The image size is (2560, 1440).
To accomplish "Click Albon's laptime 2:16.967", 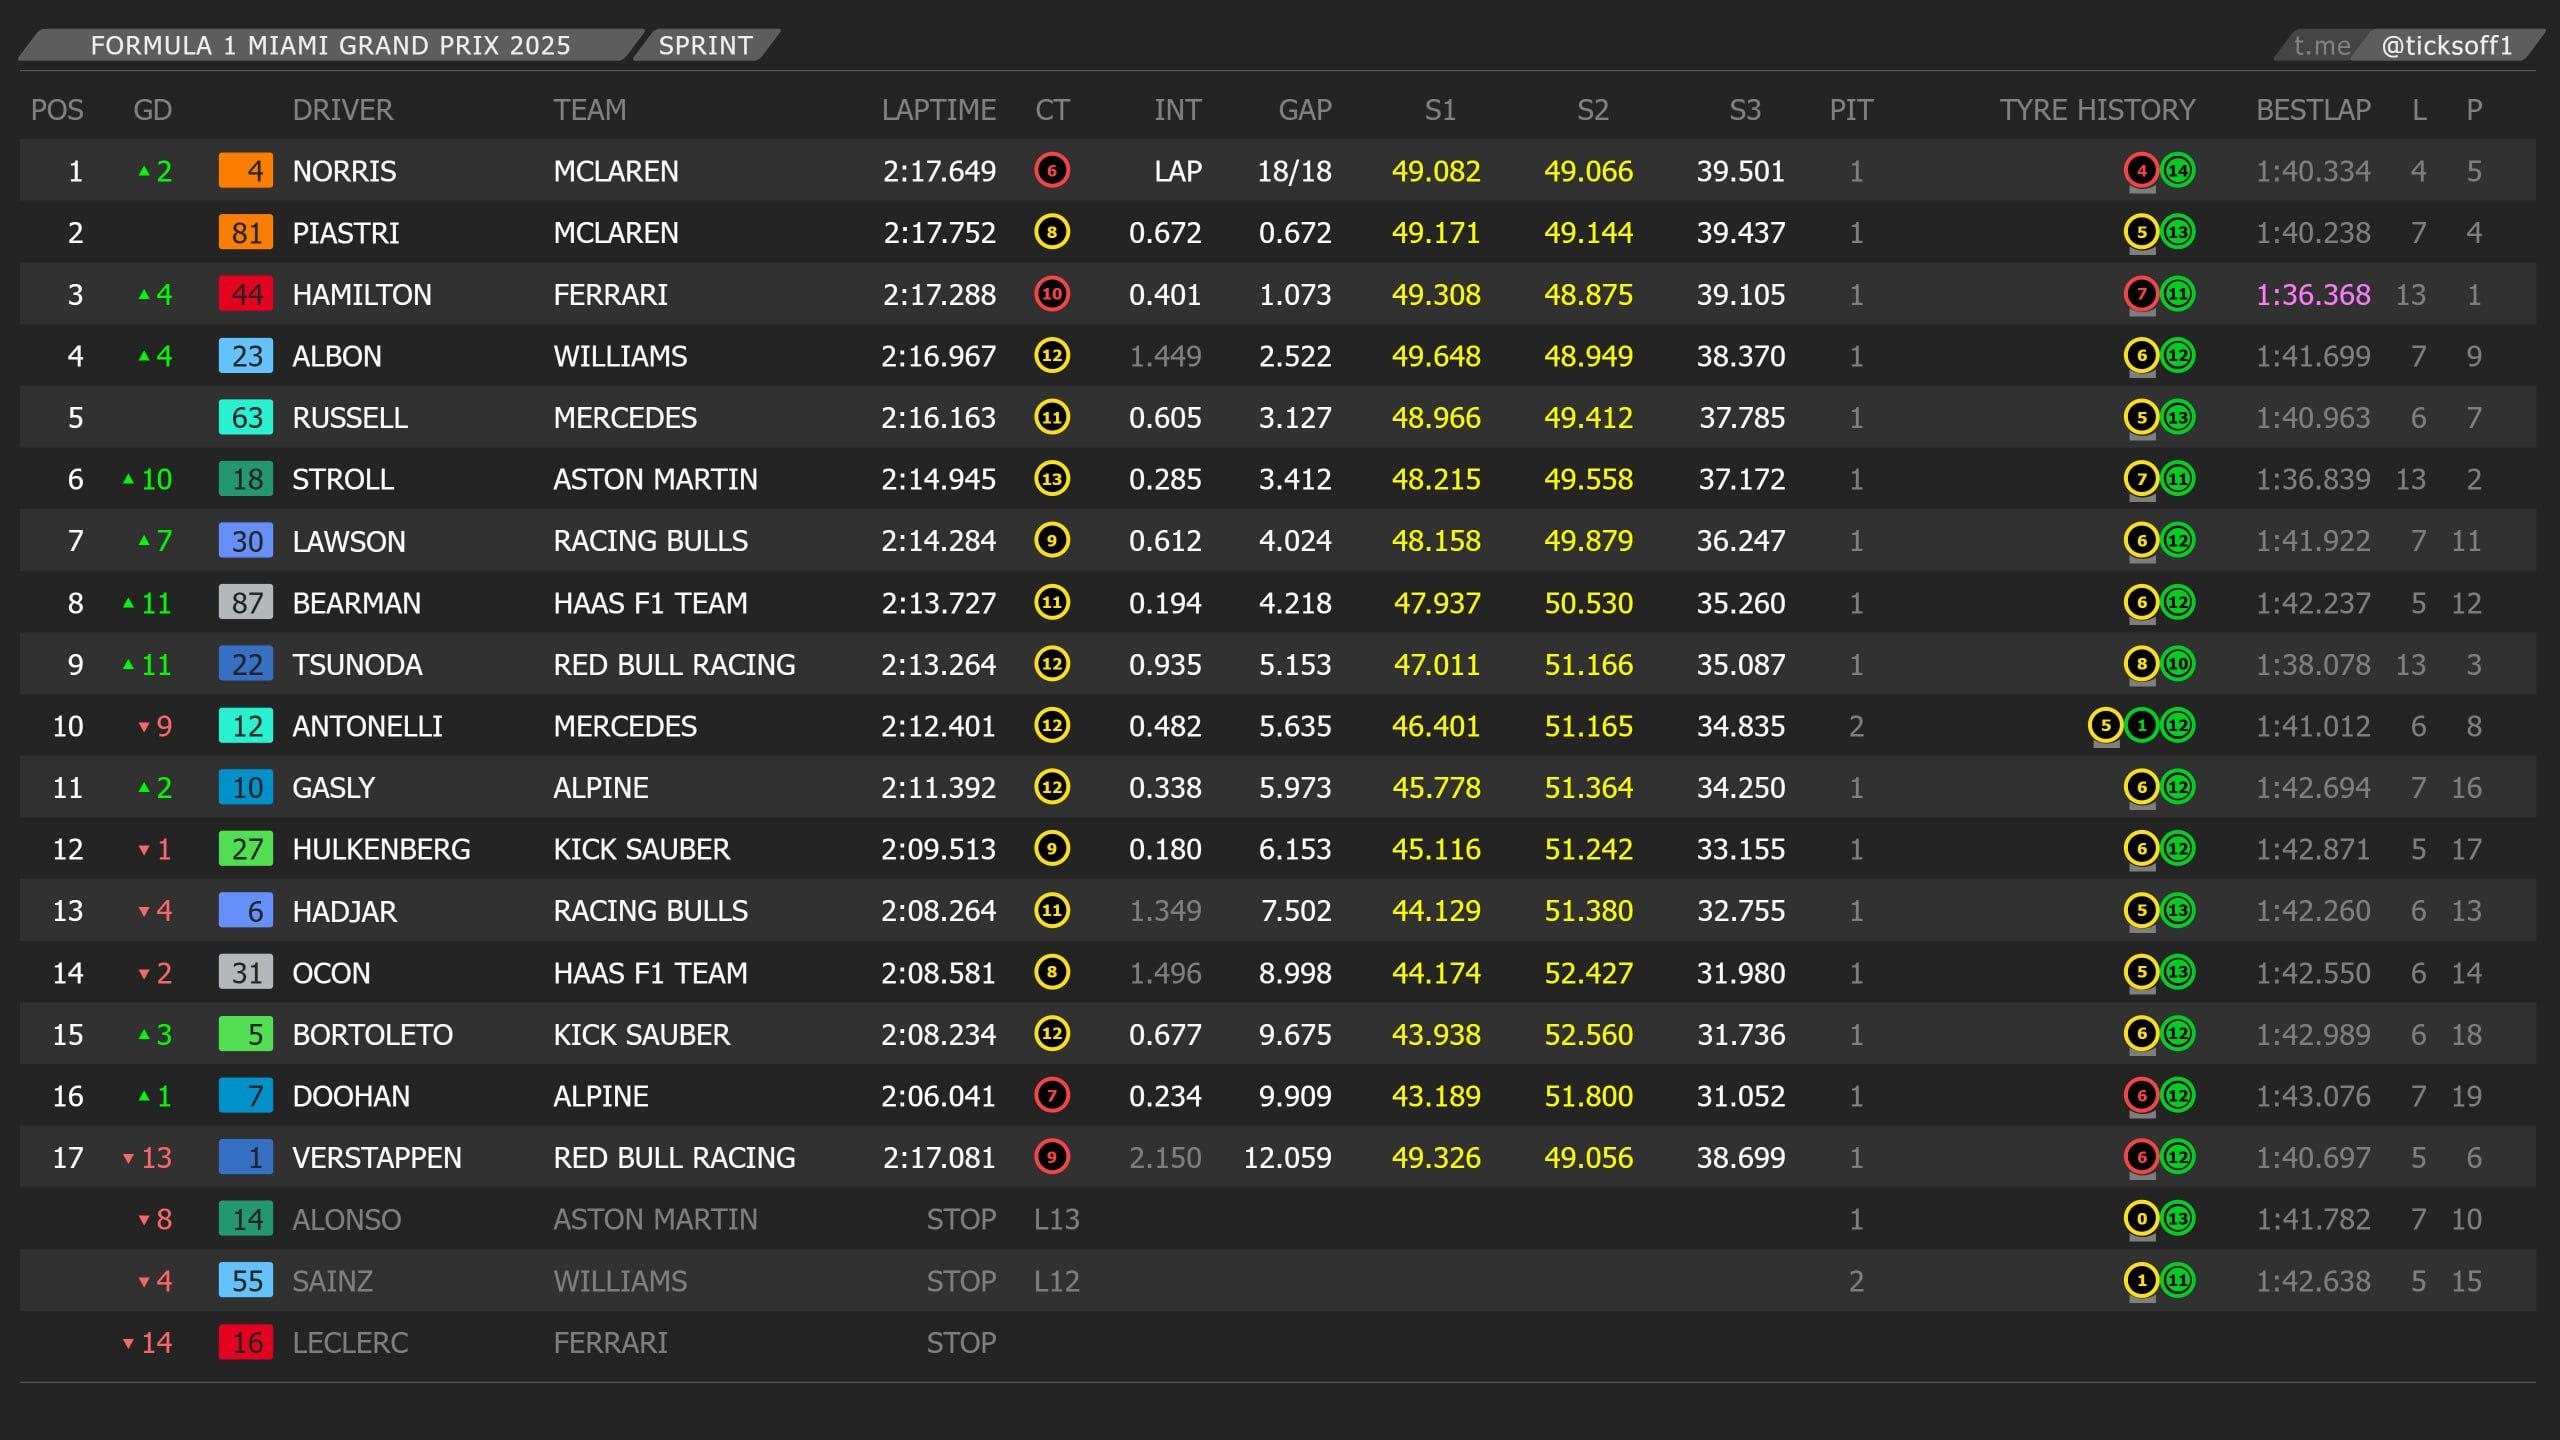I will pyautogui.click(x=938, y=356).
